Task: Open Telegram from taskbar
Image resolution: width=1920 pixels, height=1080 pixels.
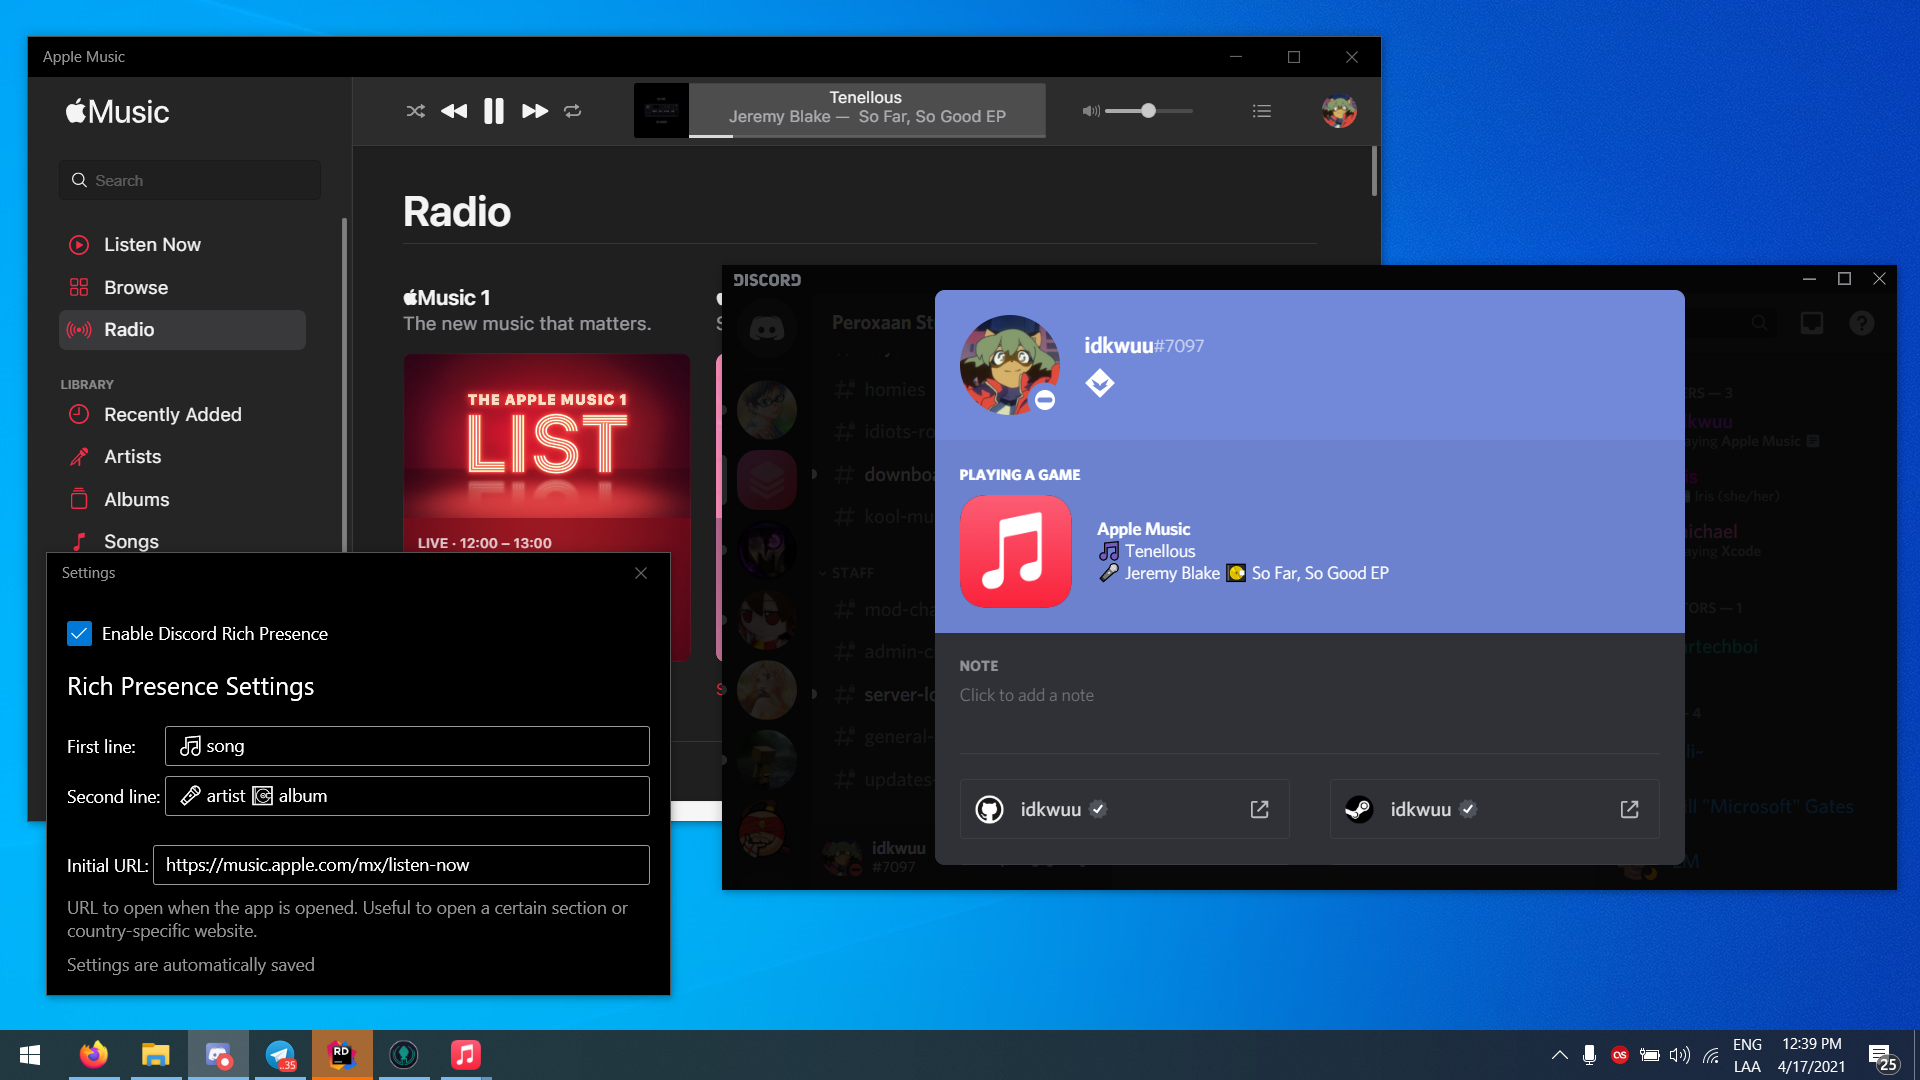Action: point(280,1055)
